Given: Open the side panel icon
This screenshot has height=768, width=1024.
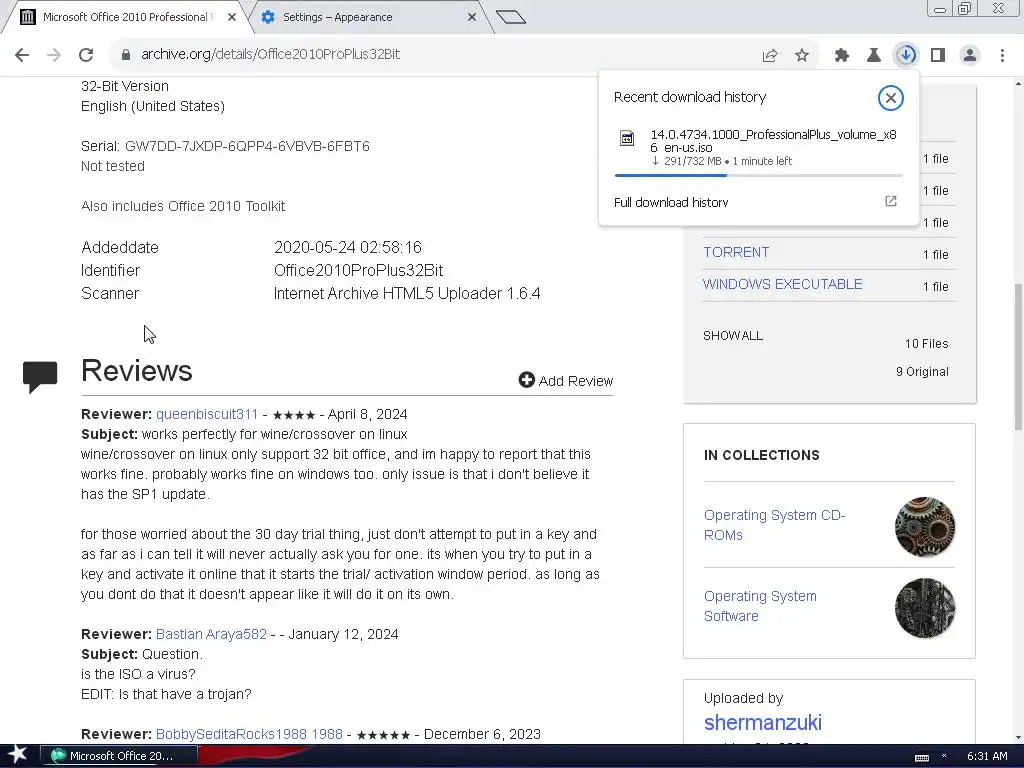Looking at the screenshot, I should point(938,56).
